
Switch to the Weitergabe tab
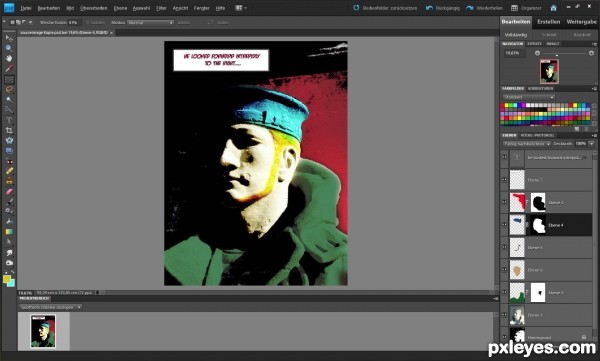click(581, 22)
